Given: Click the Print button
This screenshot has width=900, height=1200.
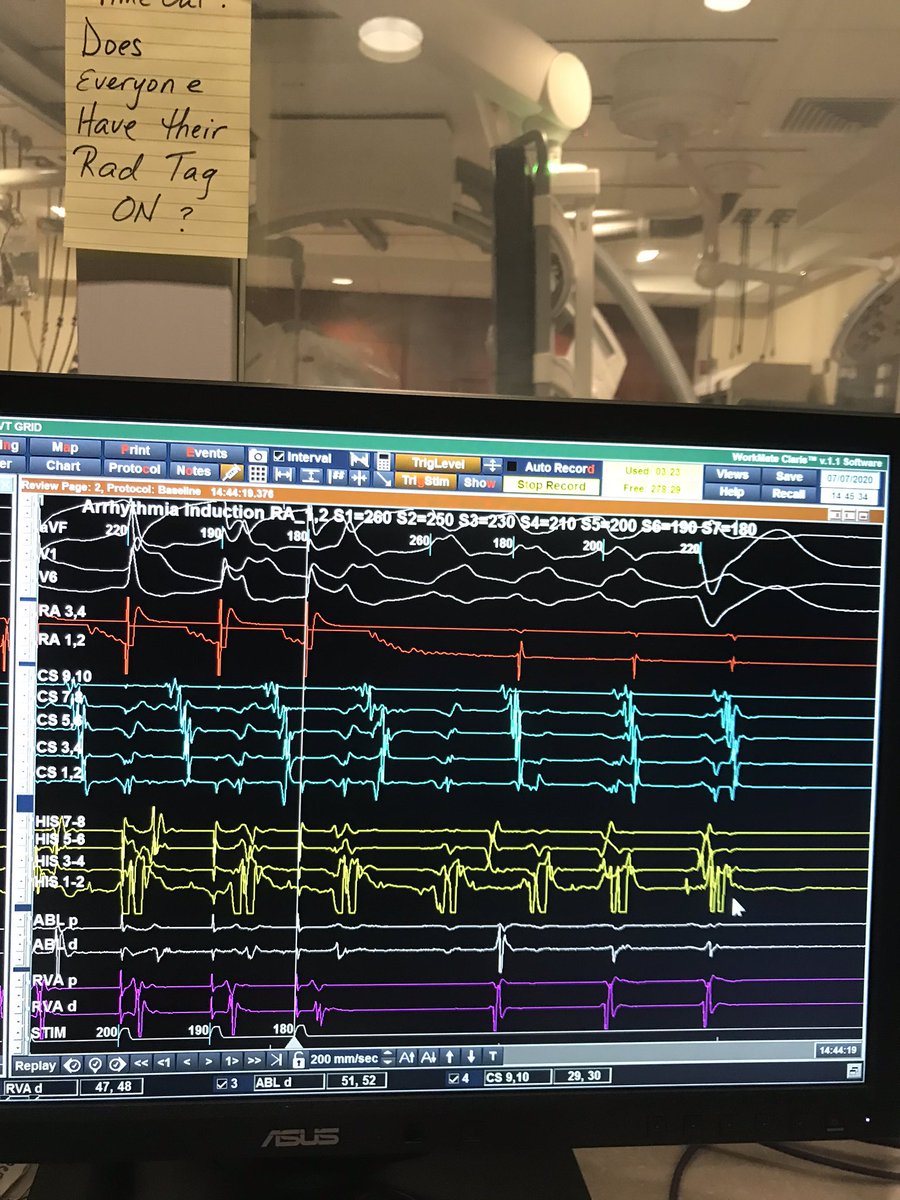Looking at the screenshot, I should [135, 450].
